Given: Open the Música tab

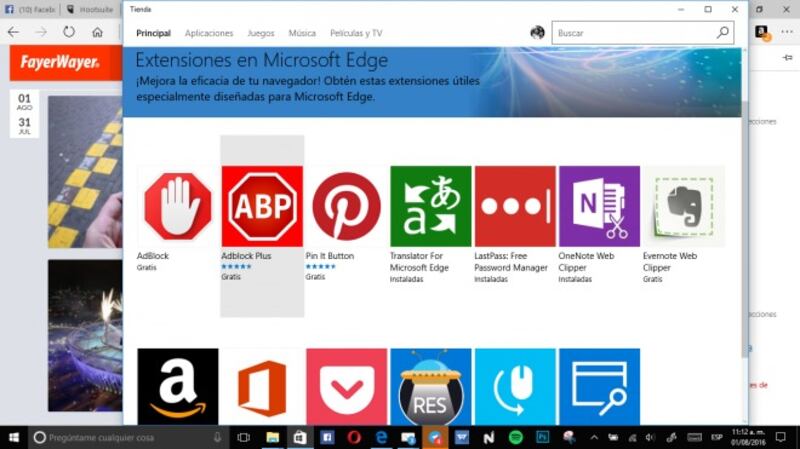Looking at the screenshot, I should pos(302,33).
